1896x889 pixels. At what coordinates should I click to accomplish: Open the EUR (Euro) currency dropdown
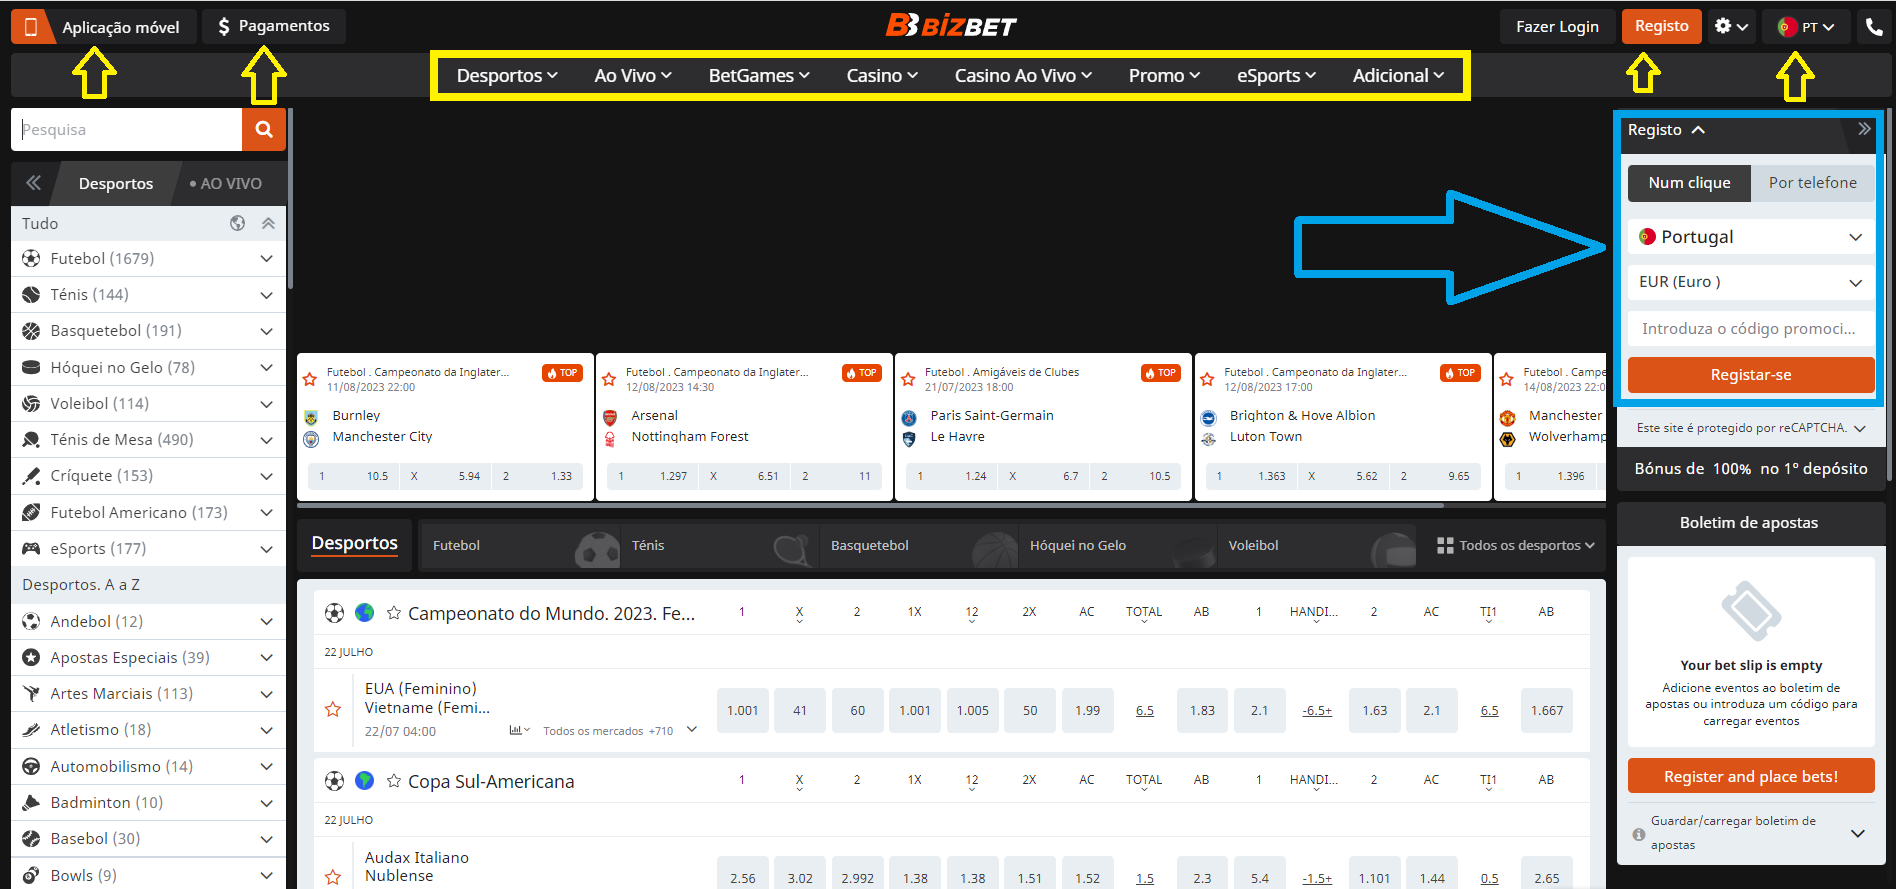1750,282
